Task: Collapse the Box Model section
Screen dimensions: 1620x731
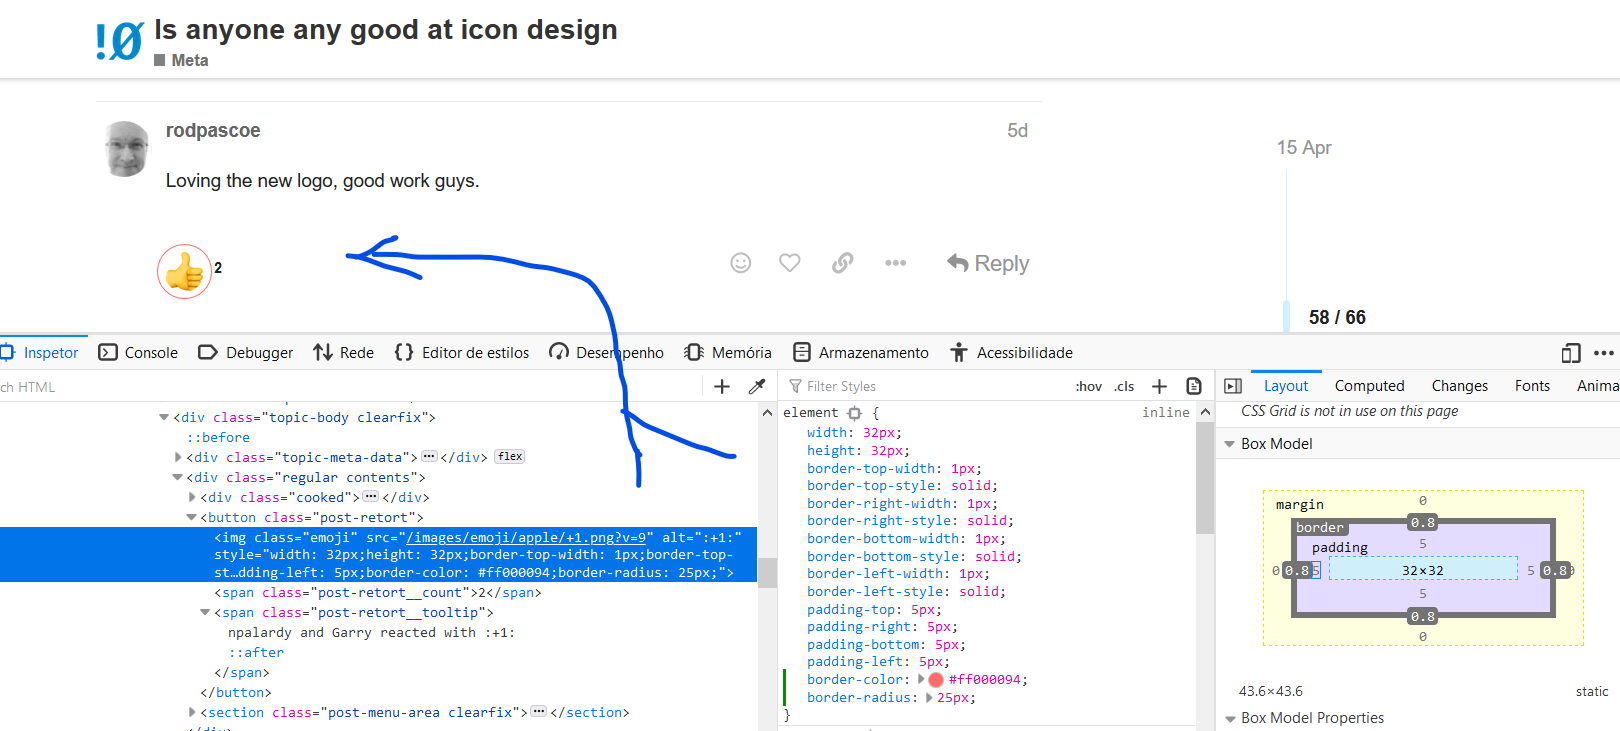Action: pos(1230,444)
